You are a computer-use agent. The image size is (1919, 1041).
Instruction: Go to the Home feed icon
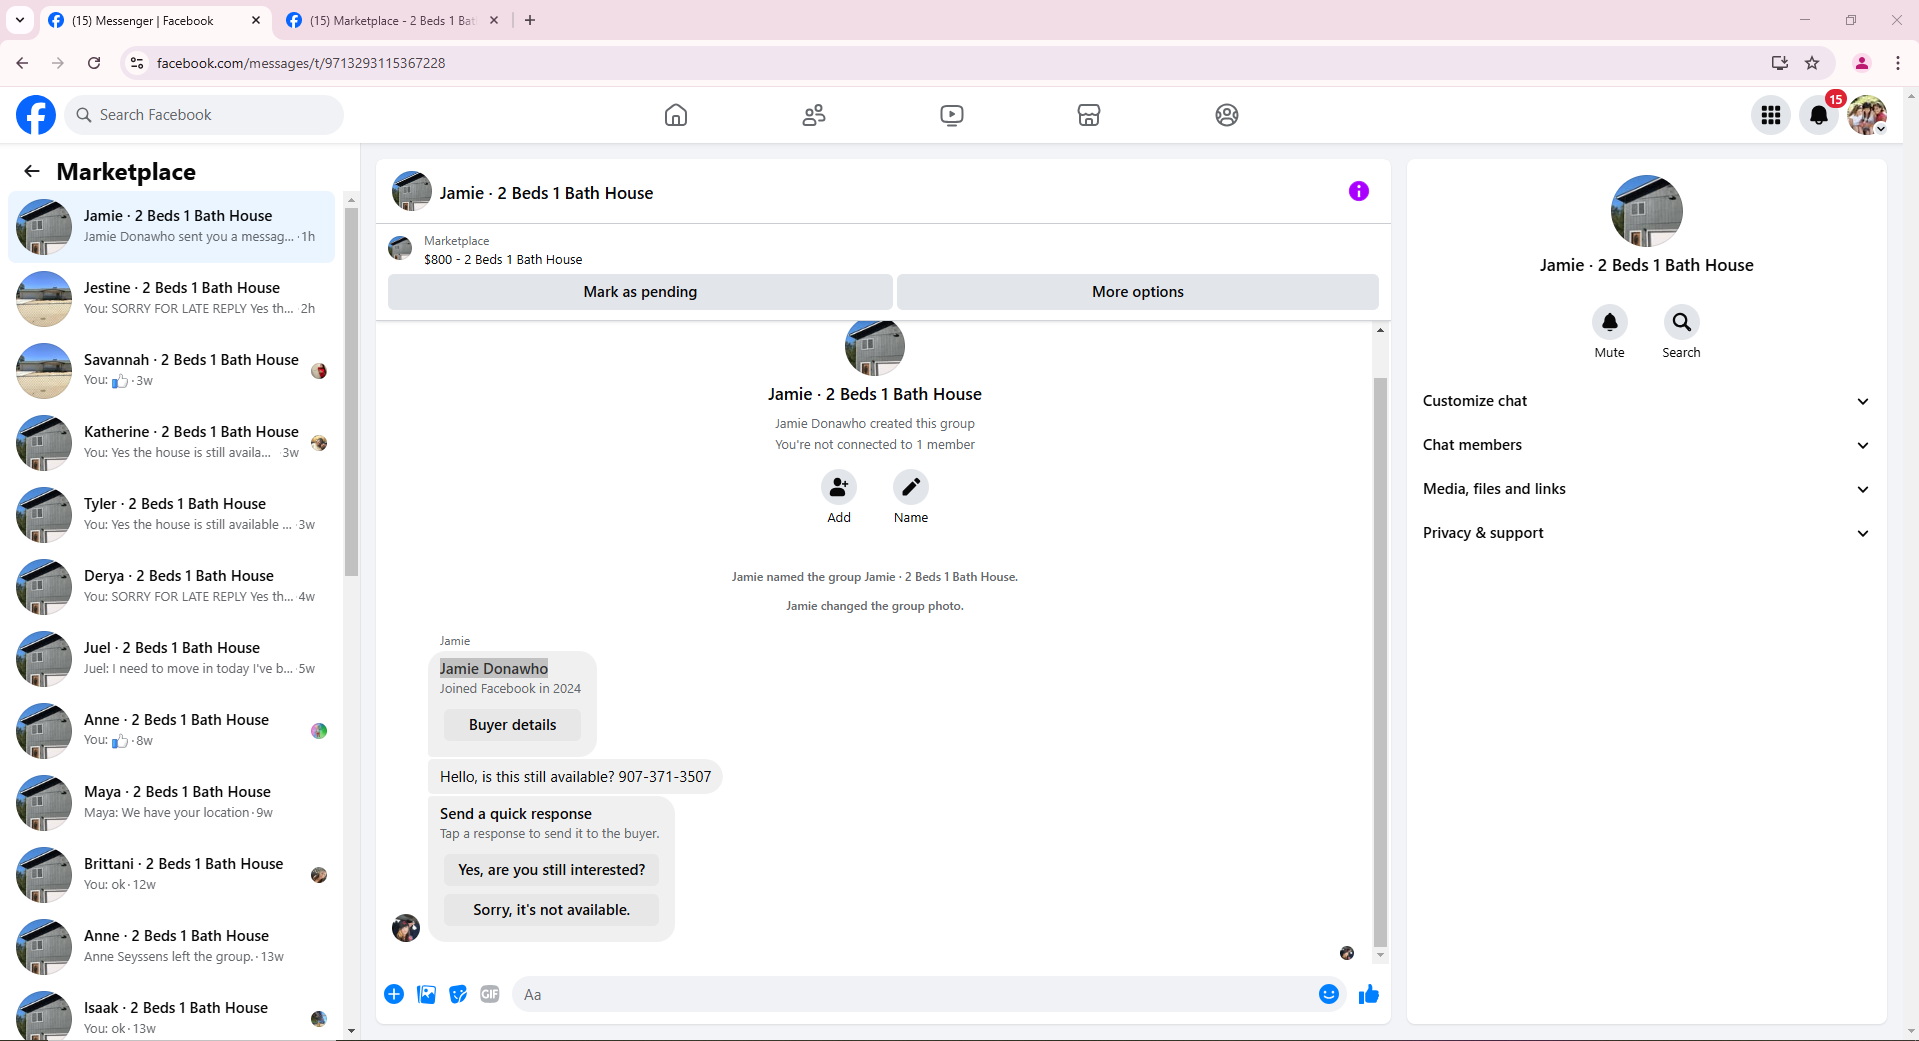676,115
